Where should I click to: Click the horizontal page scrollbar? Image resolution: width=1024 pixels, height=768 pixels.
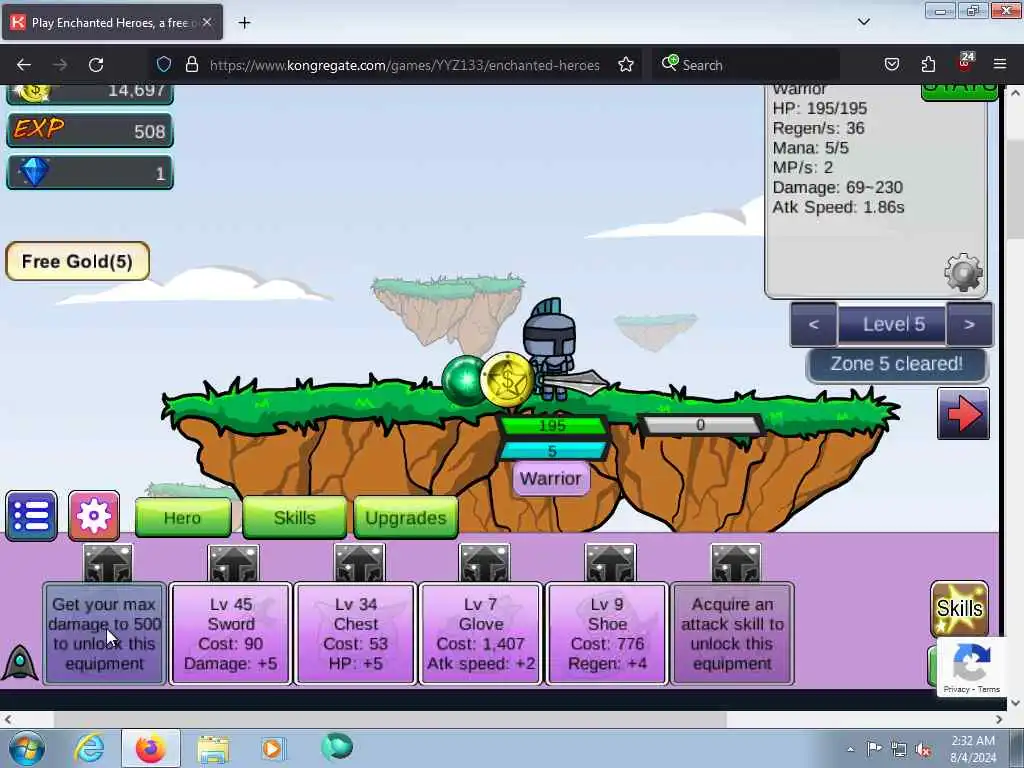pos(390,720)
